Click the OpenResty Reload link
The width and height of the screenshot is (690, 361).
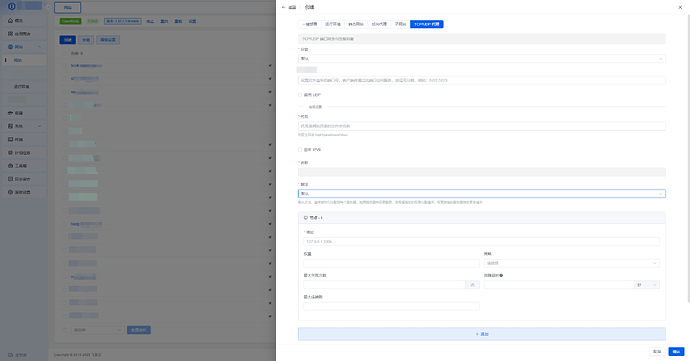pos(178,21)
